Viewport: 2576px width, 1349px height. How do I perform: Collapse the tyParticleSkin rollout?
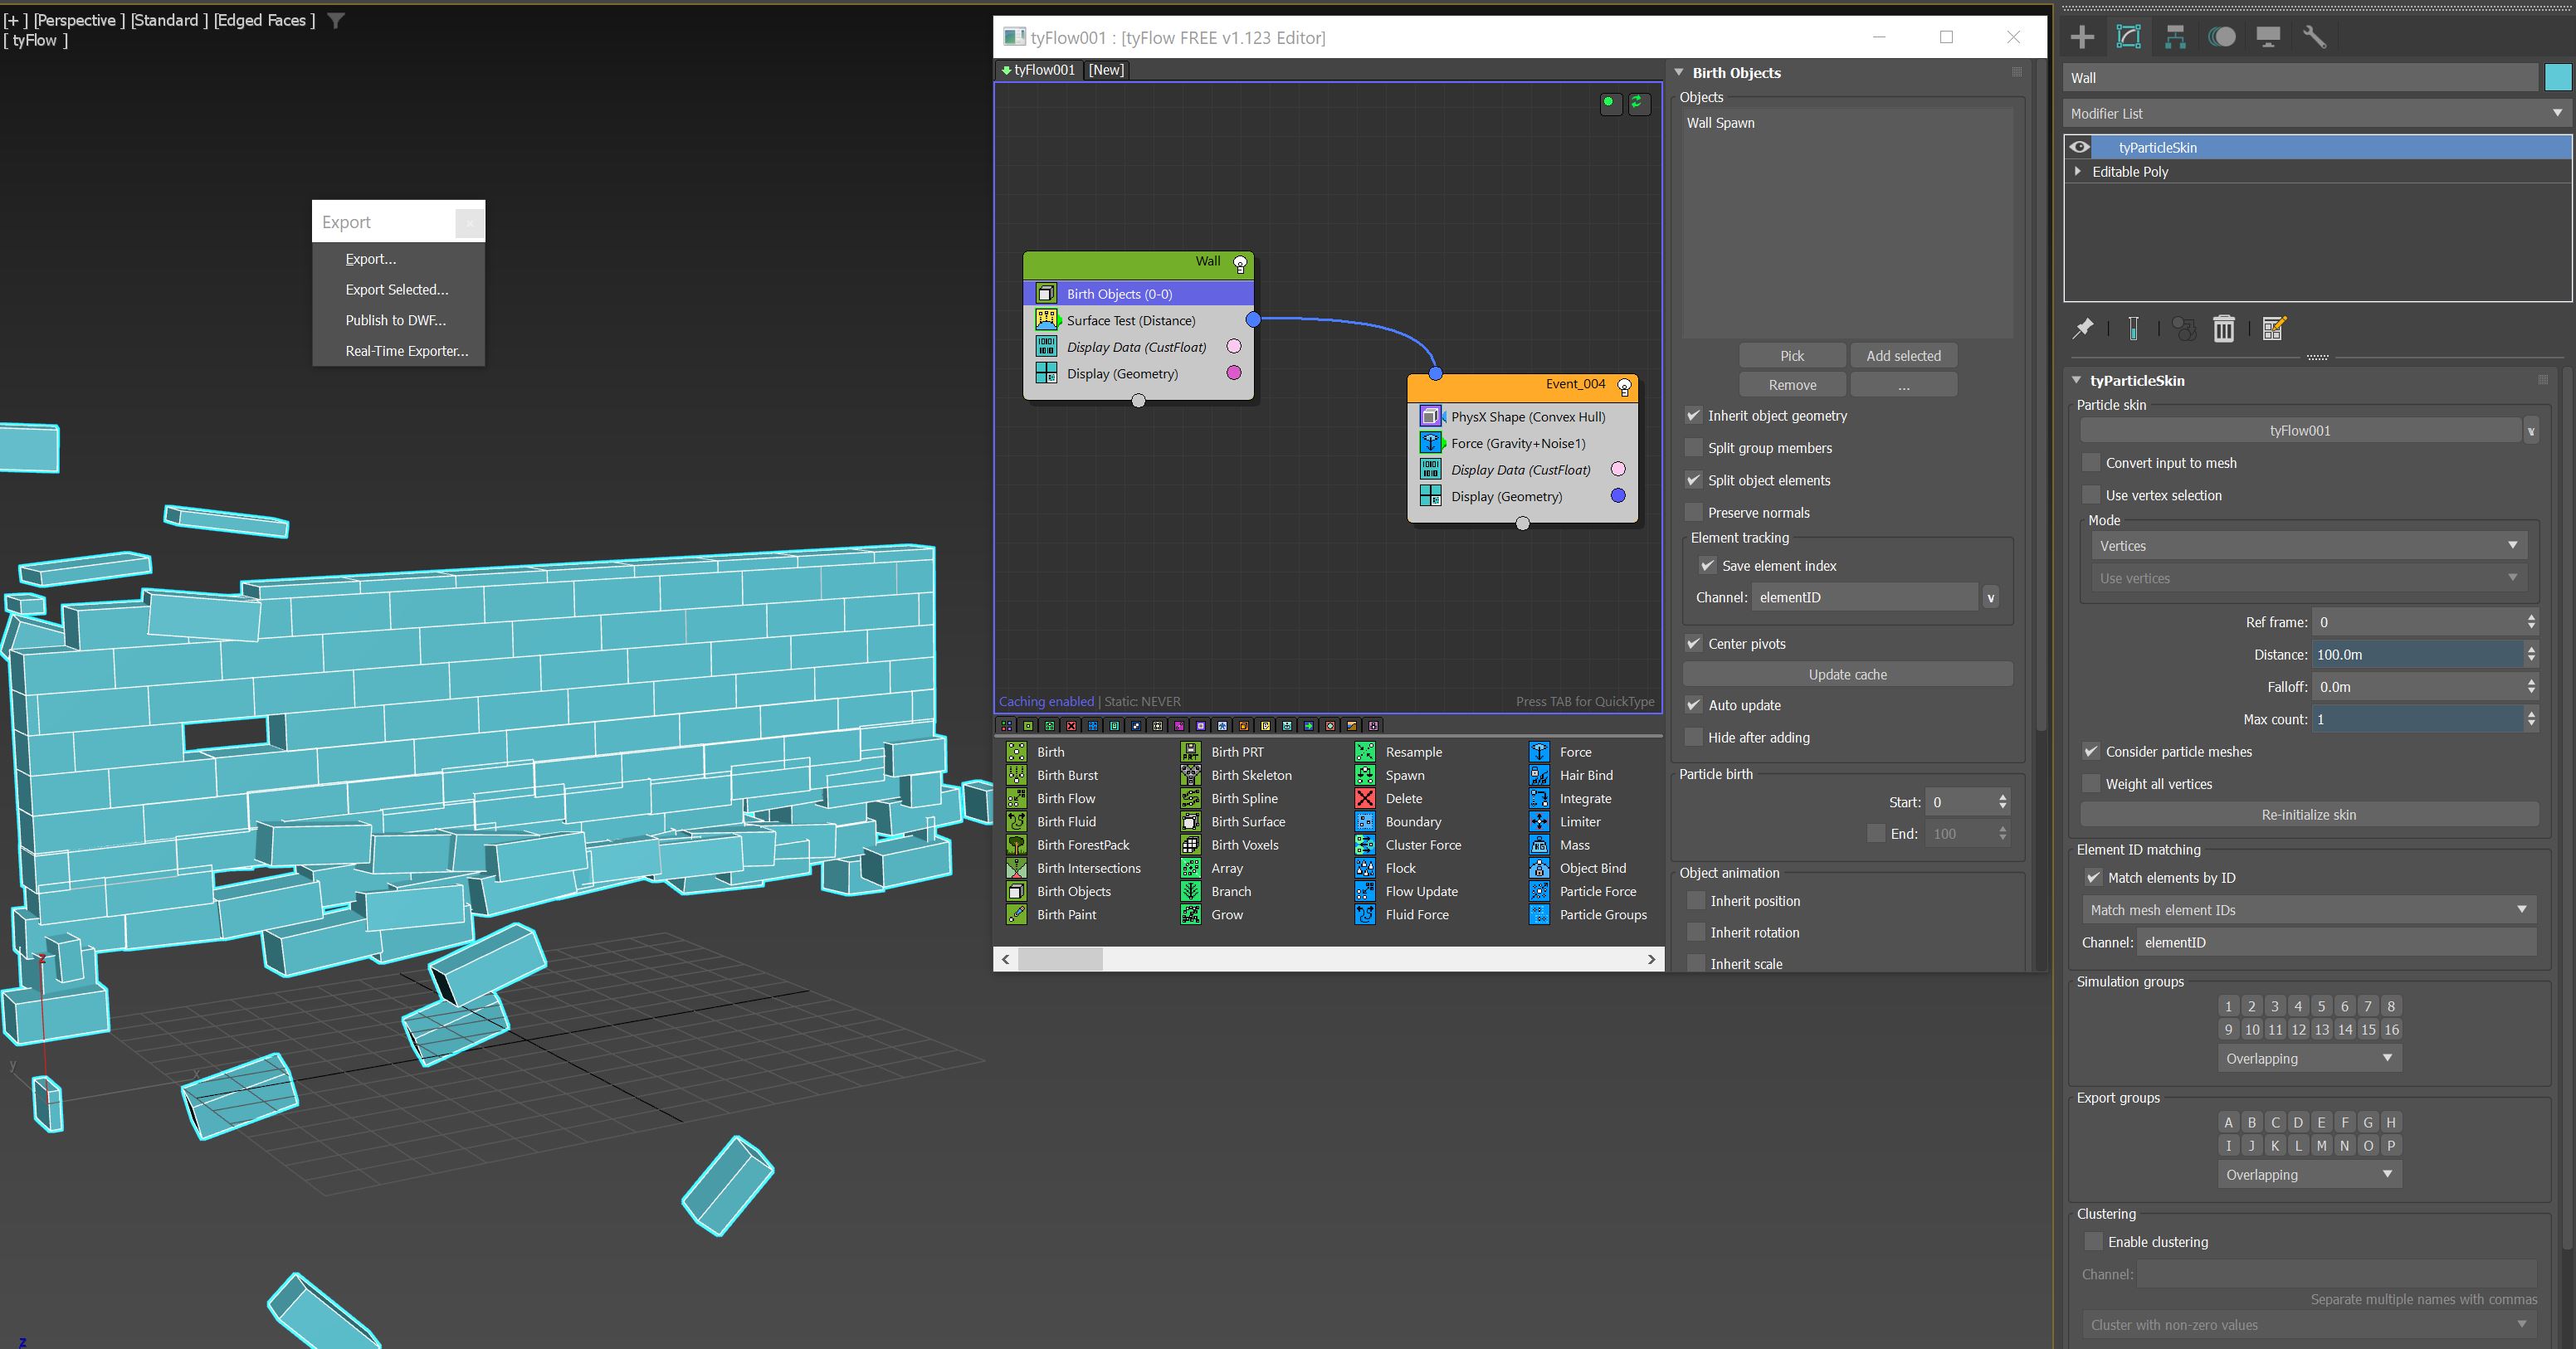tap(2077, 380)
